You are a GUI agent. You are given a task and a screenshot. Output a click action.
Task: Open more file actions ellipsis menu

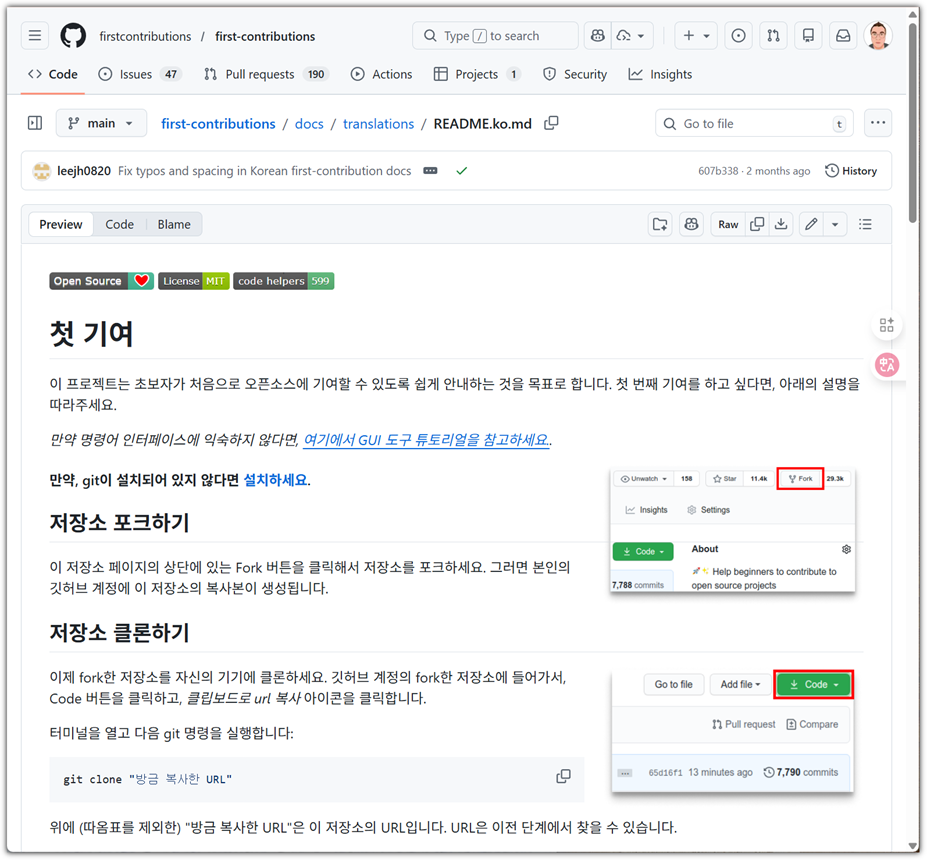click(878, 123)
